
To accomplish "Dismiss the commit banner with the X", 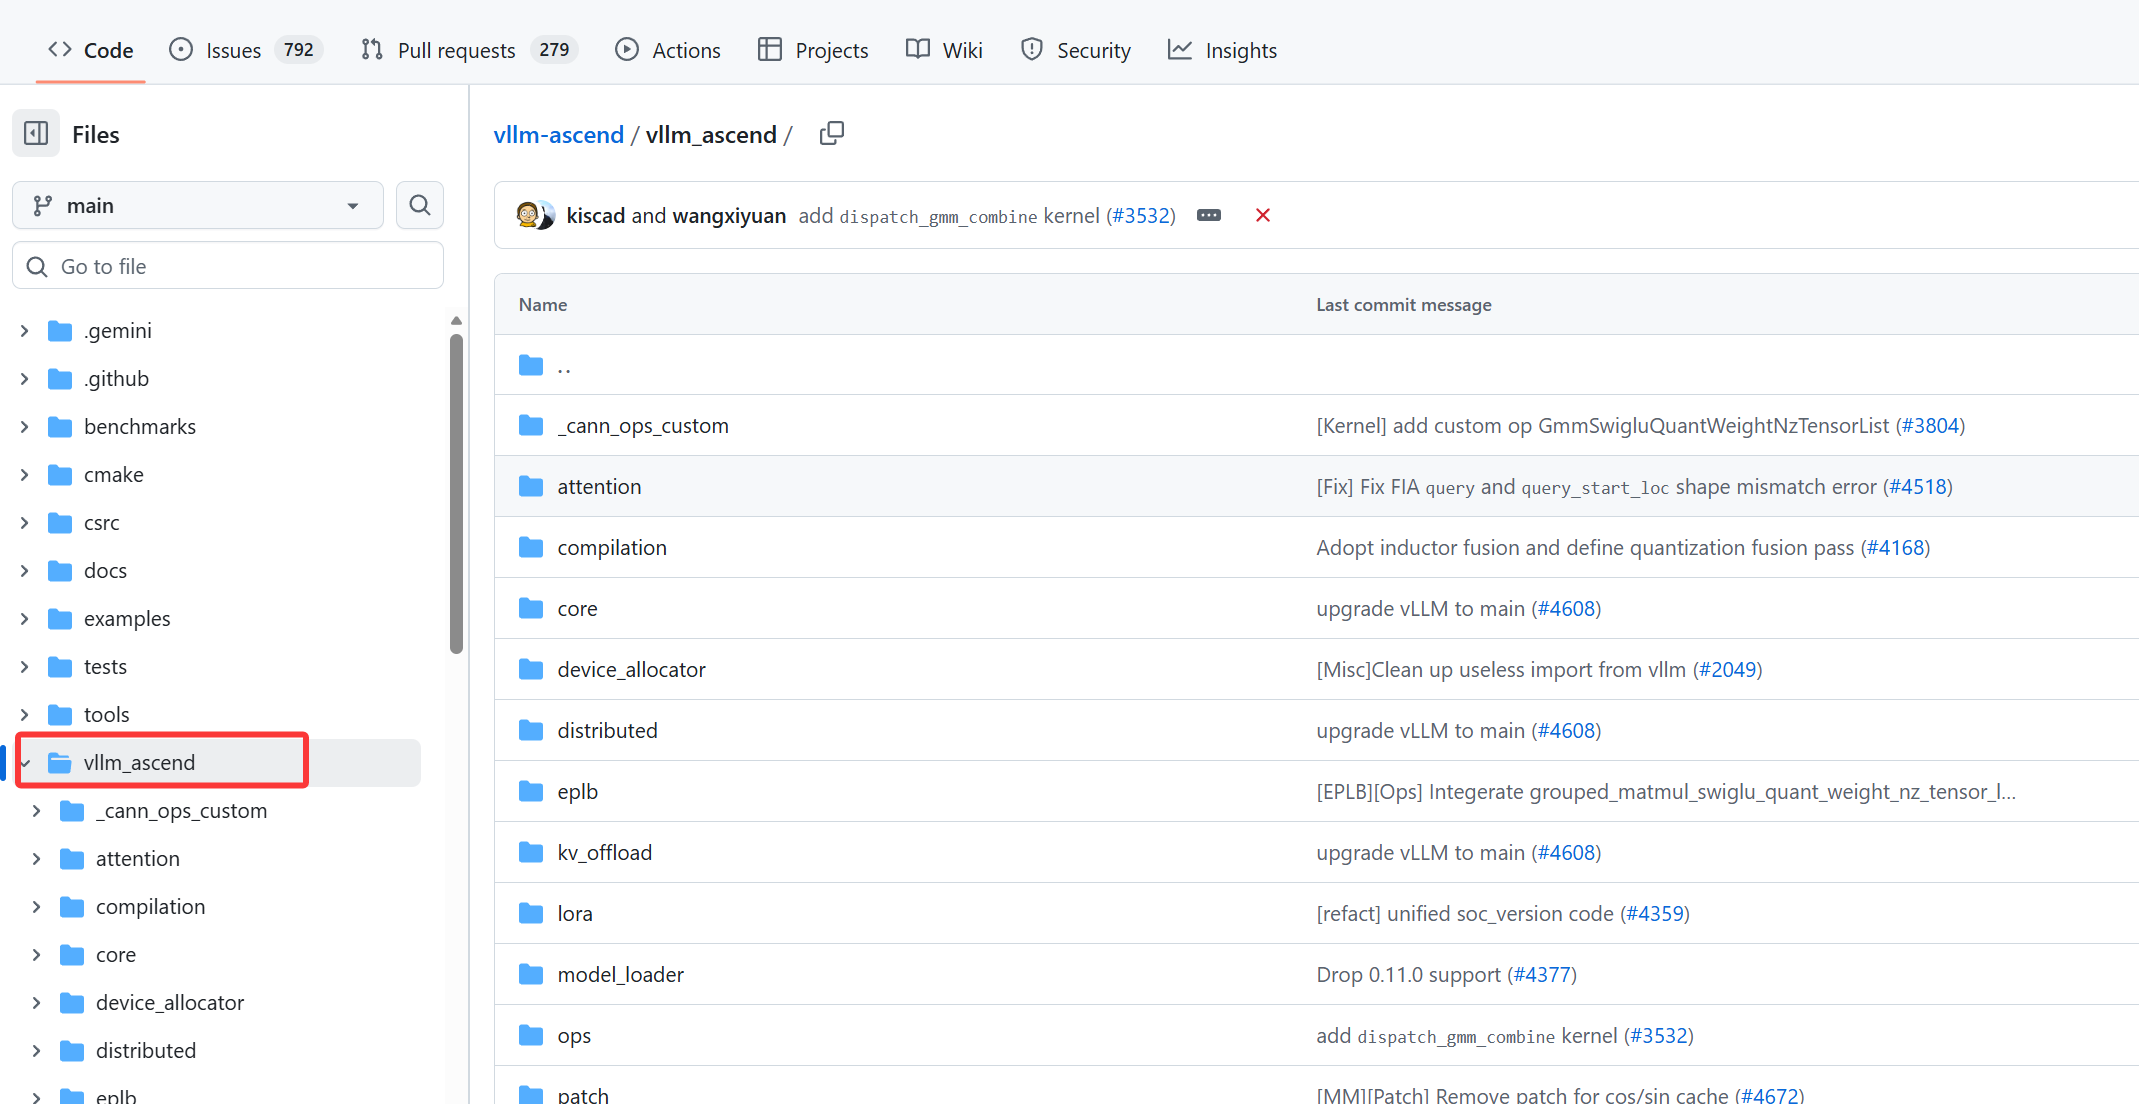I will (1262, 215).
